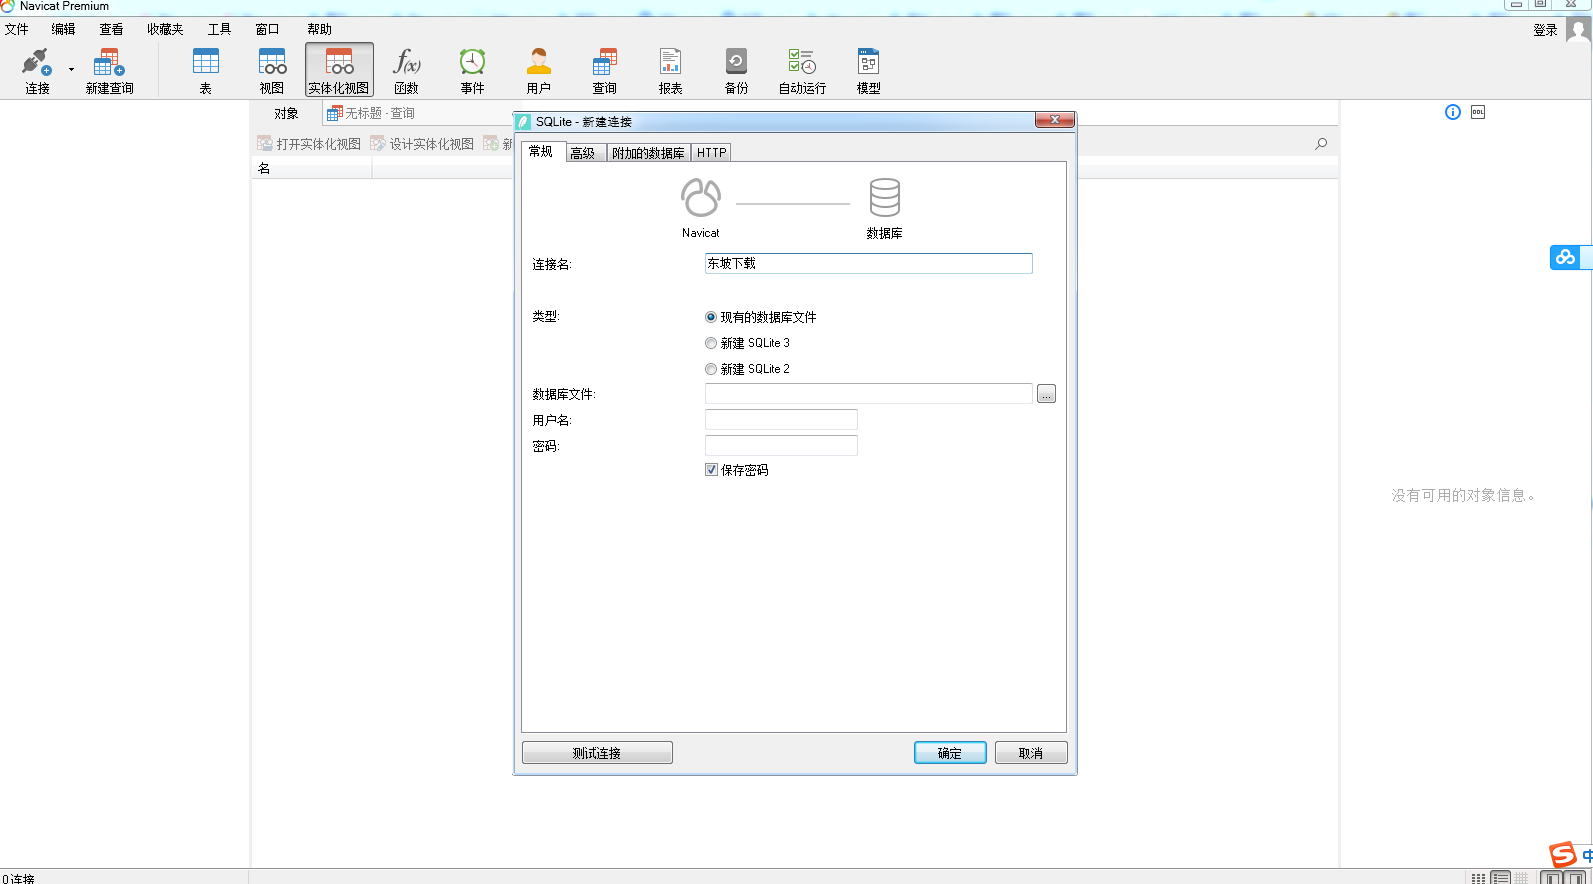Click the 用户 (User) toolbar icon
The height and width of the screenshot is (884, 1593).
pyautogui.click(x=539, y=71)
